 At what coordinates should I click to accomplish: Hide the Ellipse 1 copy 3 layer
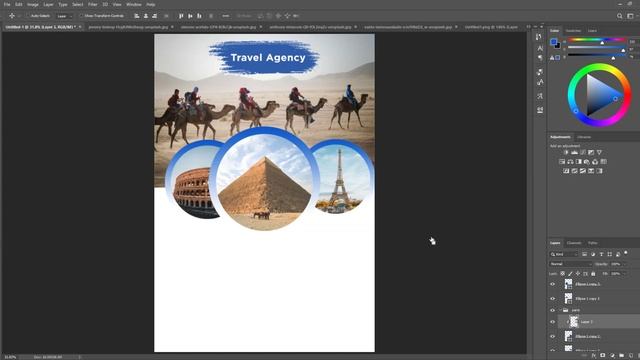(x=553, y=299)
